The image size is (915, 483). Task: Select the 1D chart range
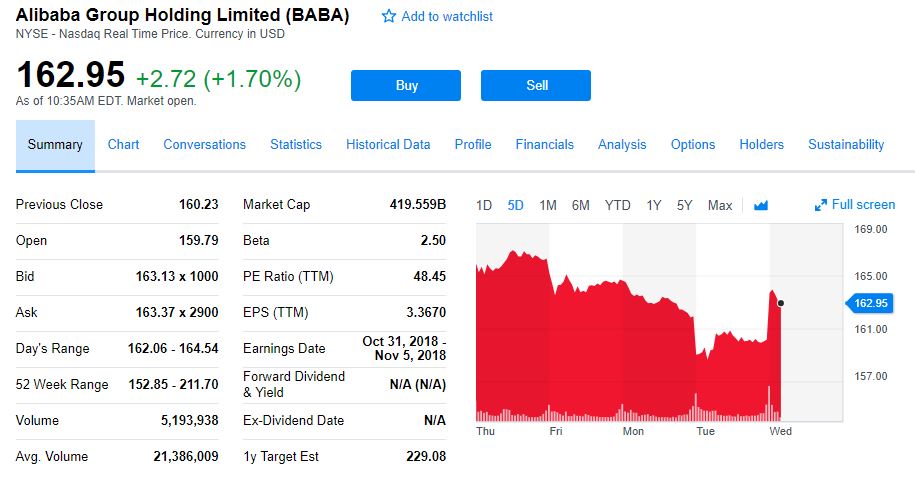pos(484,205)
